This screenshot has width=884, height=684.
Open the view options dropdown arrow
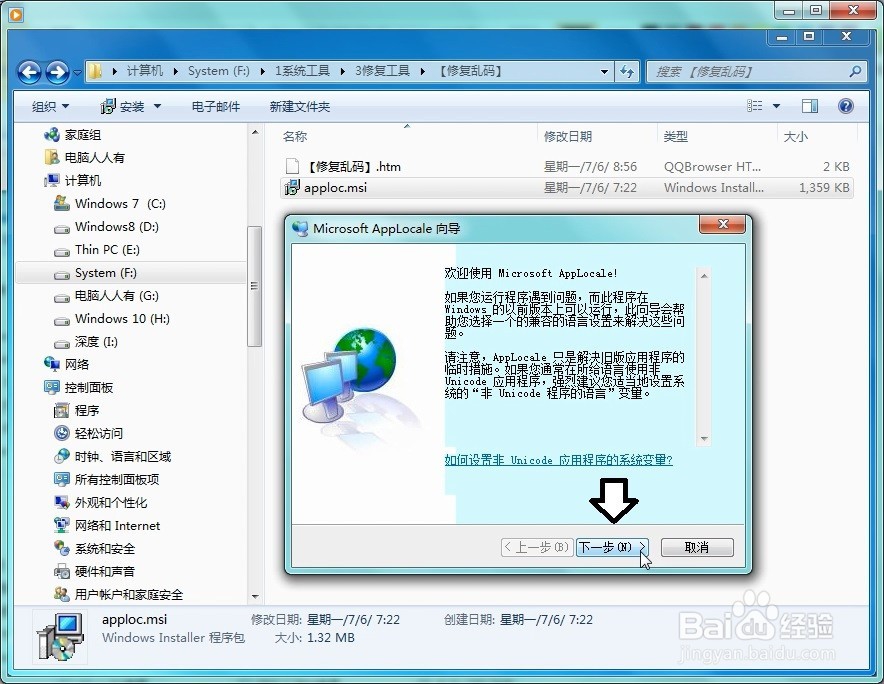point(776,106)
